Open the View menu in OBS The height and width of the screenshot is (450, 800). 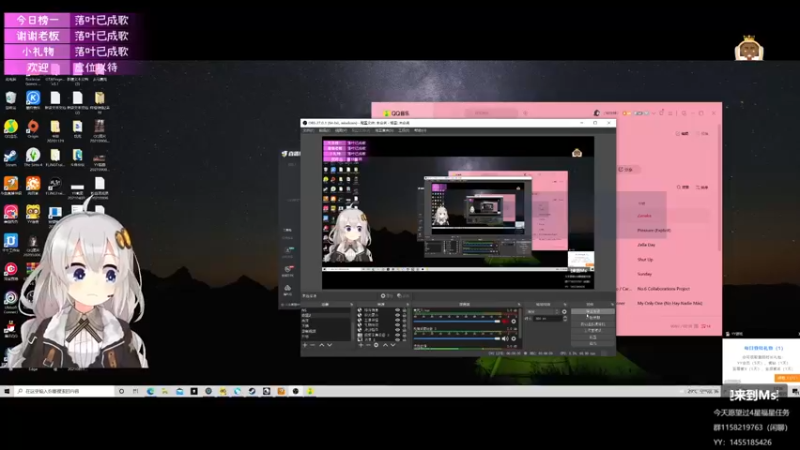[x=341, y=131]
